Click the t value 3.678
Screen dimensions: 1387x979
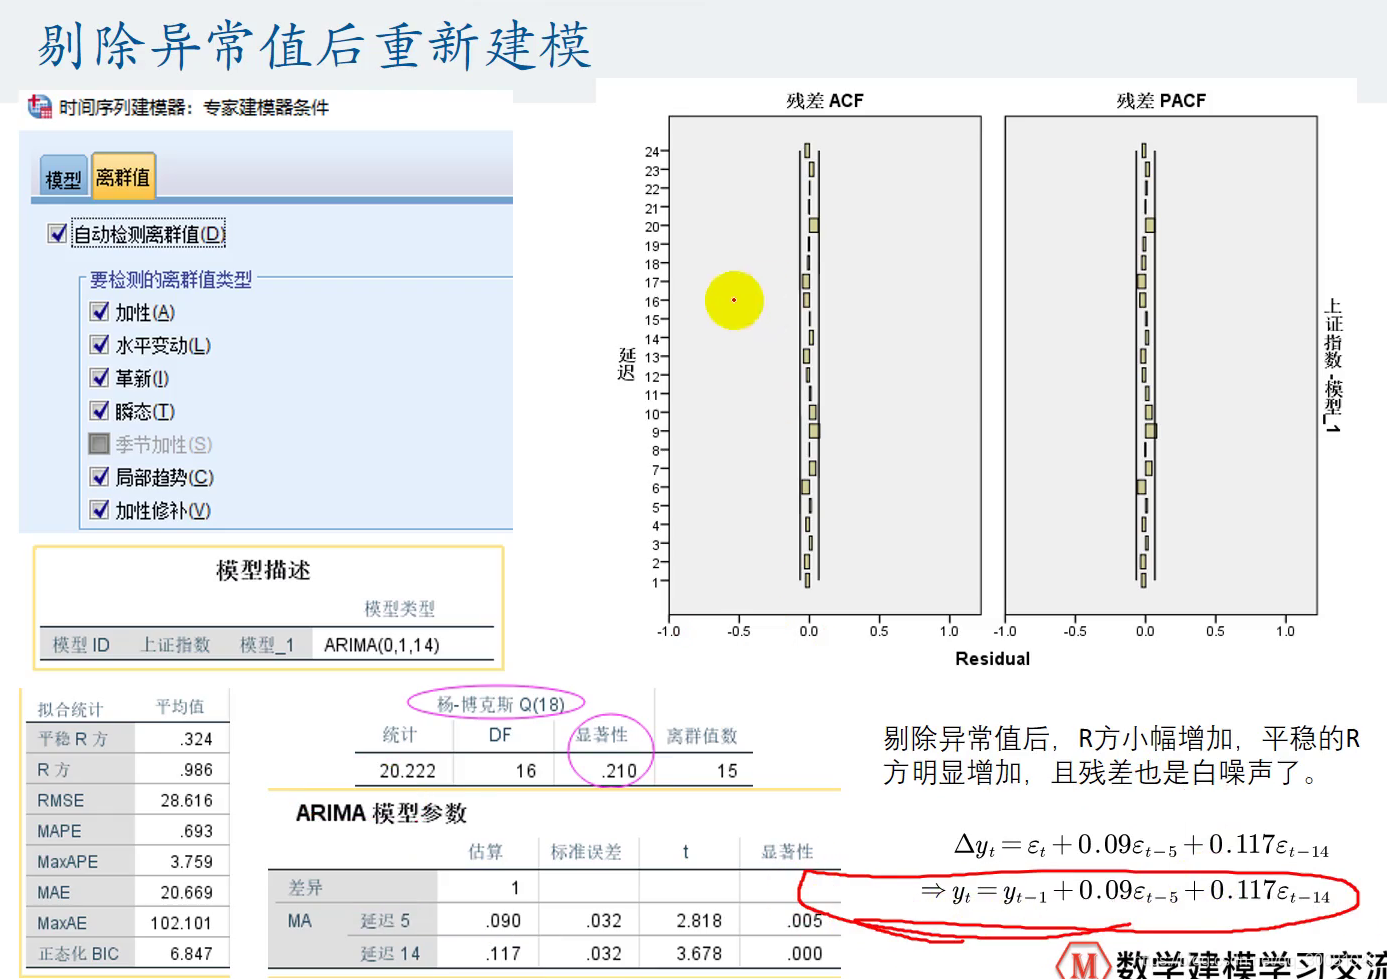(699, 954)
